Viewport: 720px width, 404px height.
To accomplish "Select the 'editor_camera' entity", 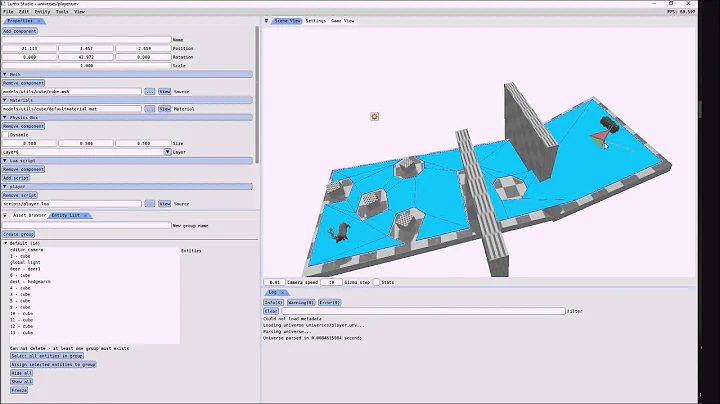I will 26,250.
